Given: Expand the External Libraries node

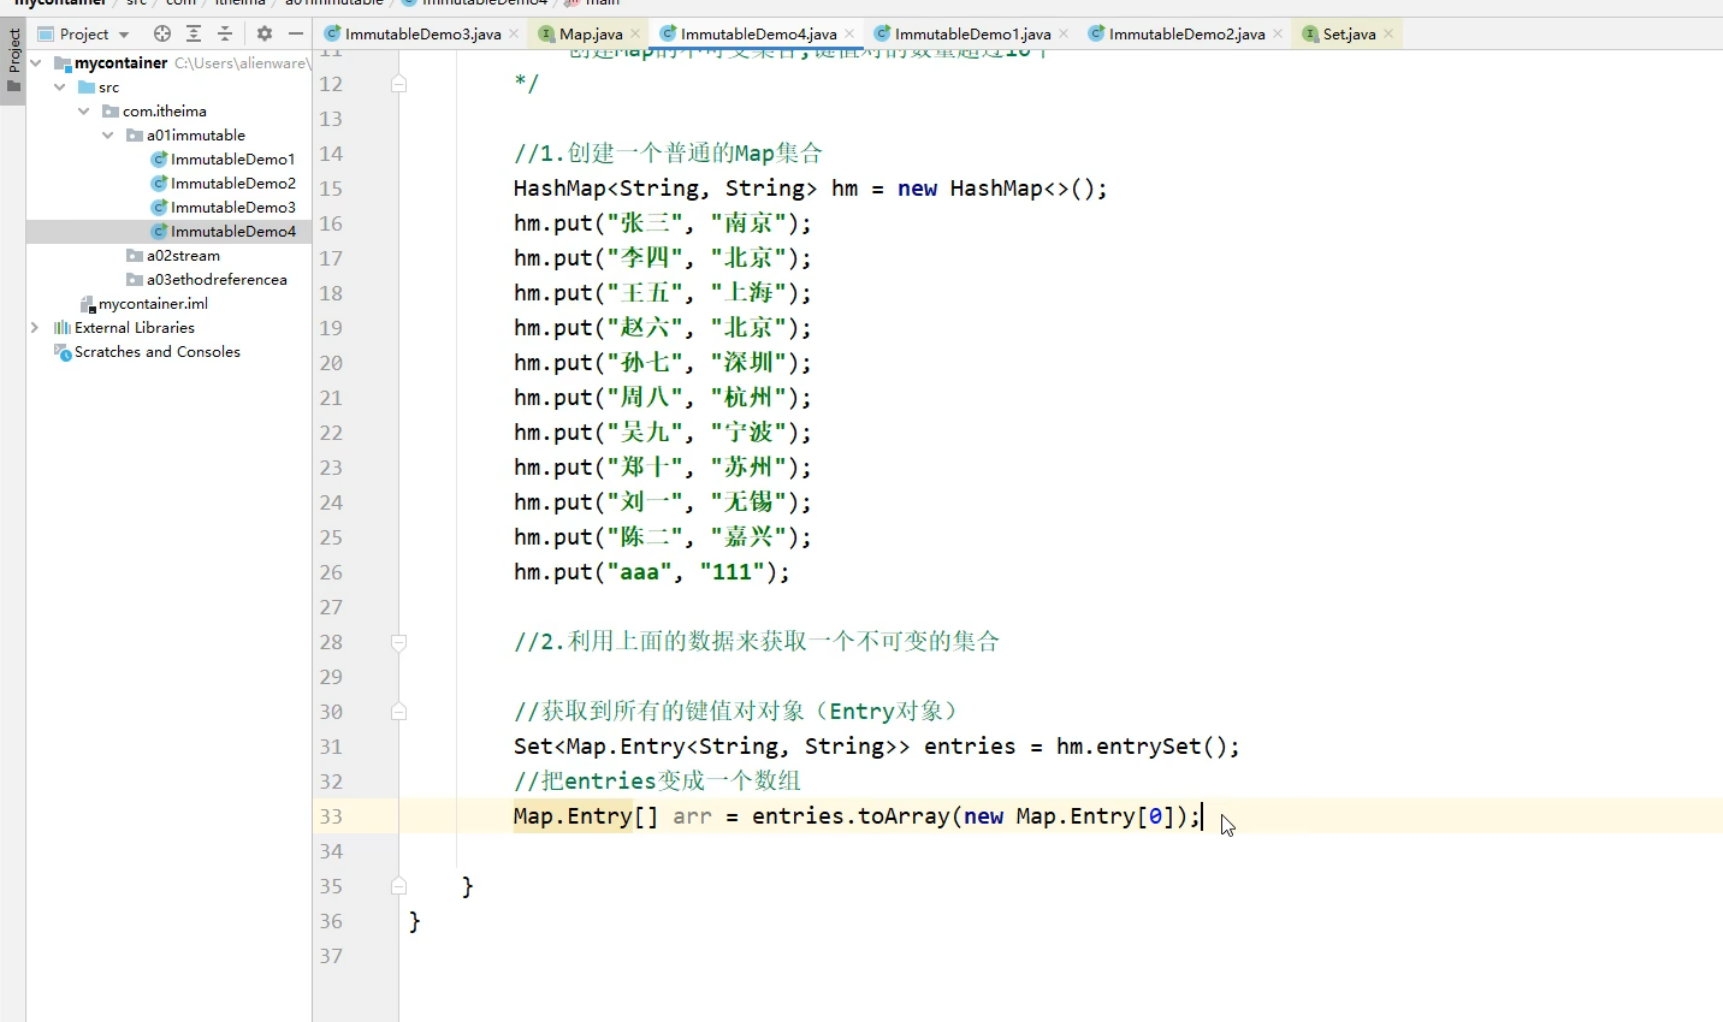Looking at the screenshot, I should [33, 327].
